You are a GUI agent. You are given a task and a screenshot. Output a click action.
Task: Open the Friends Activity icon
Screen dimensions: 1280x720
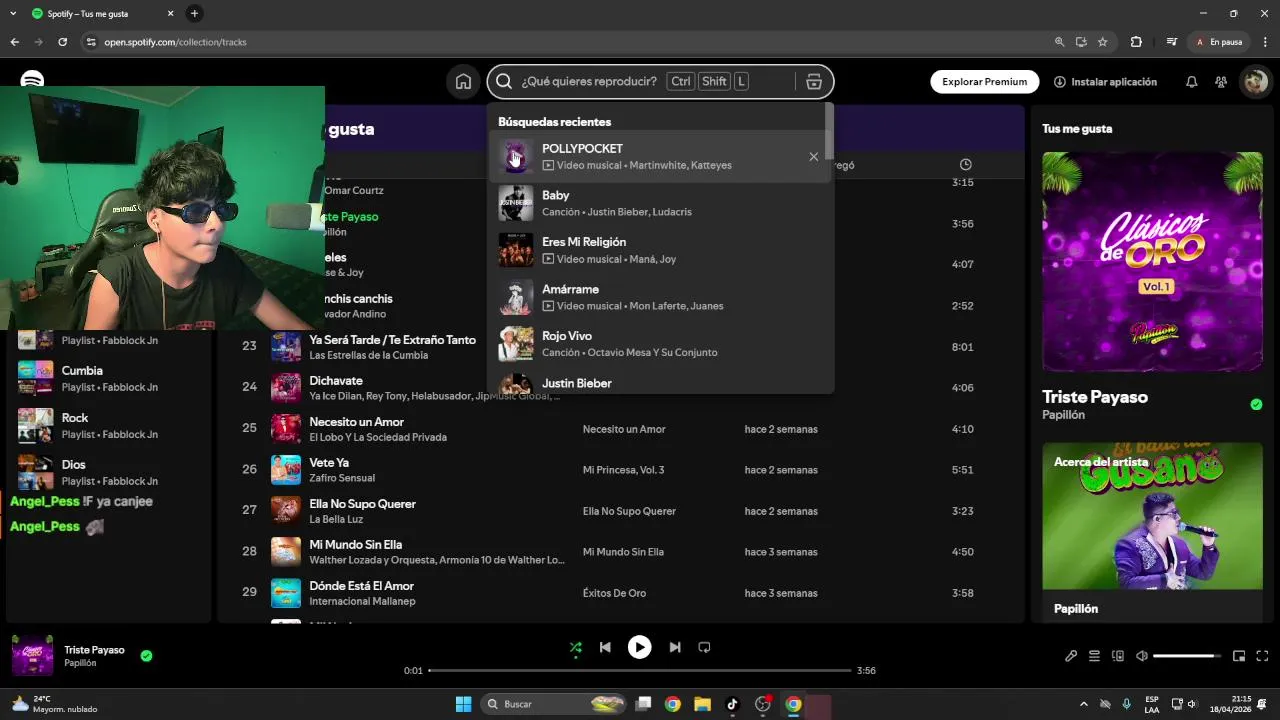point(1221,82)
